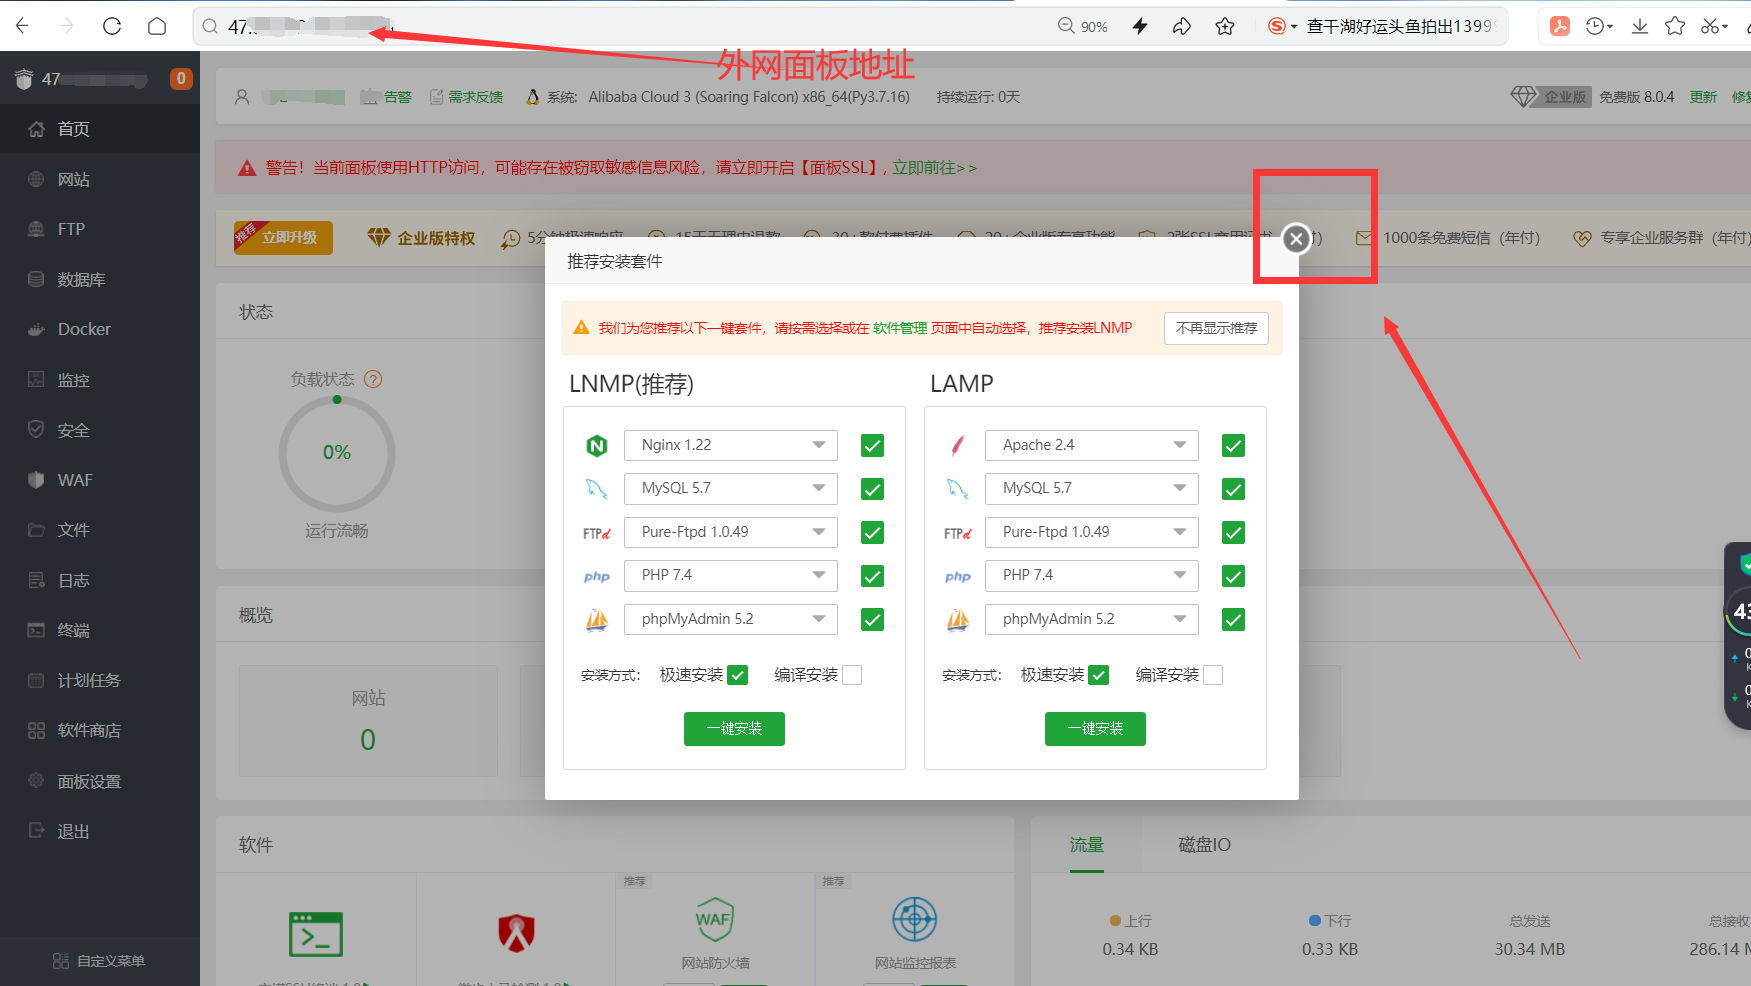Click the 立即升级 upgrade button
Image resolution: width=1751 pixels, height=986 pixels.
coord(283,237)
